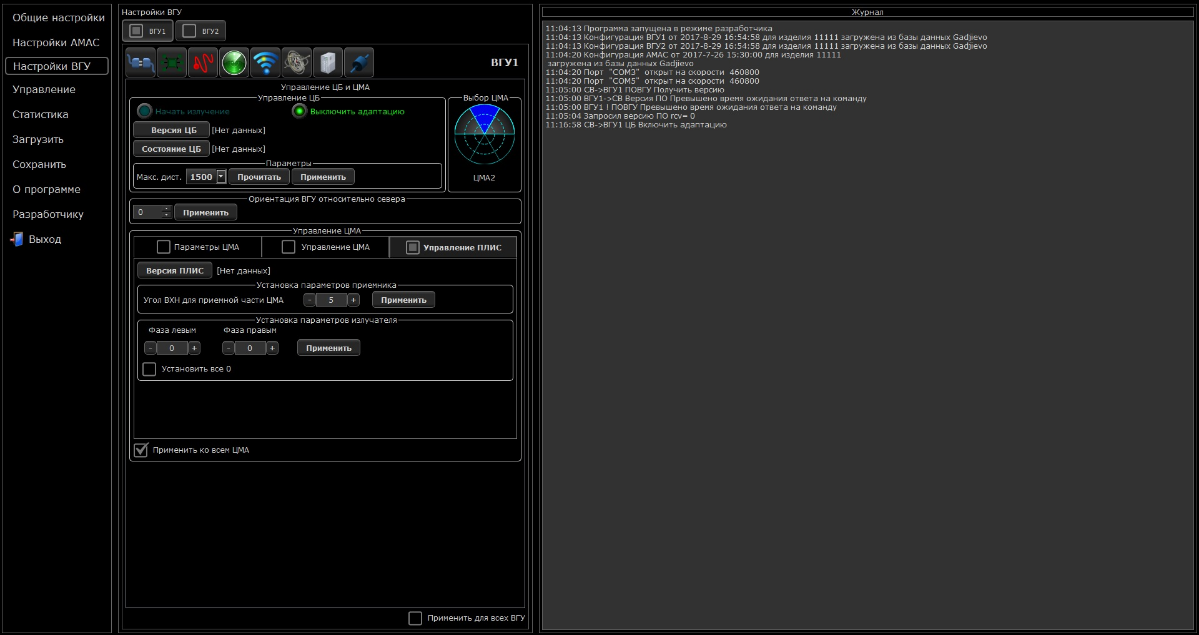The width and height of the screenshot is (1199, 635).
Task: Click the 'Прочитать' button
Action: tap(259, 177)
